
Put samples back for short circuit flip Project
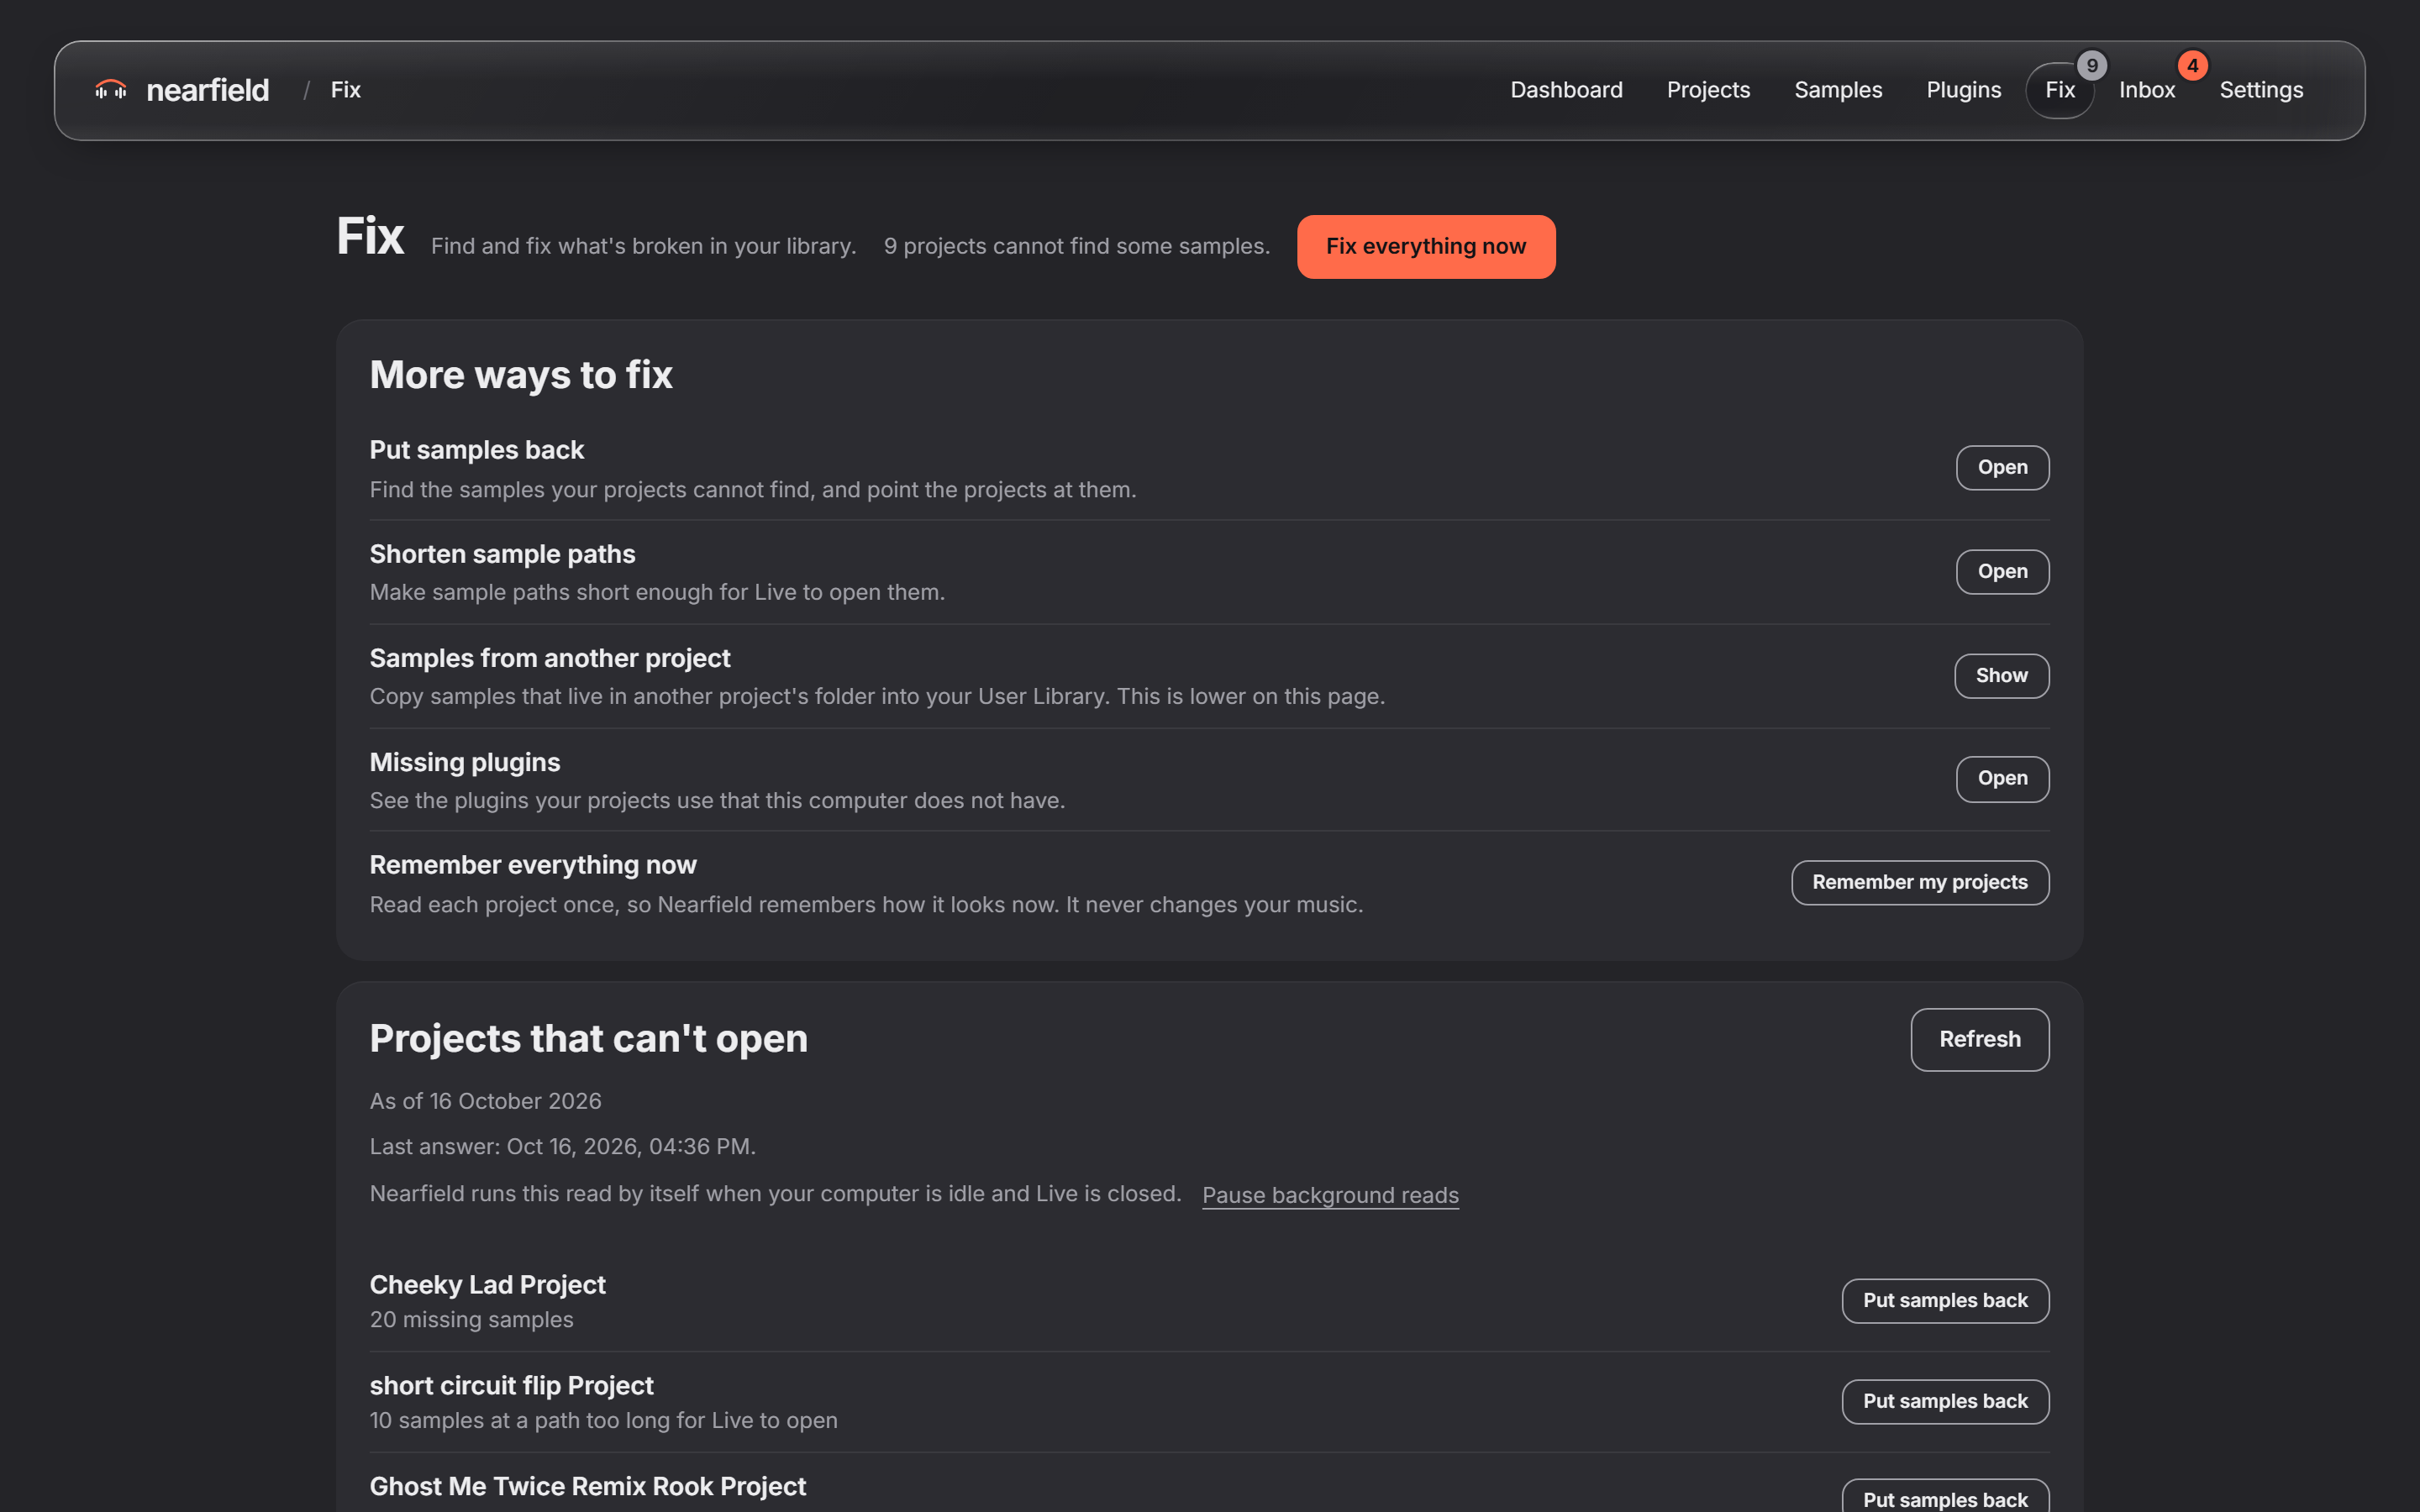1945,1402
